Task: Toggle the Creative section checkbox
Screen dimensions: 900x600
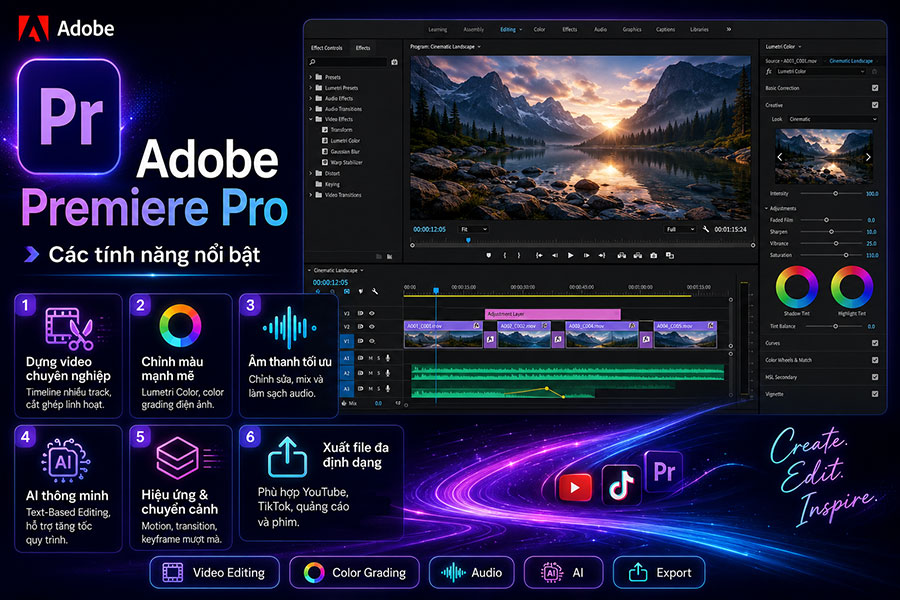Action: [875, 105]
